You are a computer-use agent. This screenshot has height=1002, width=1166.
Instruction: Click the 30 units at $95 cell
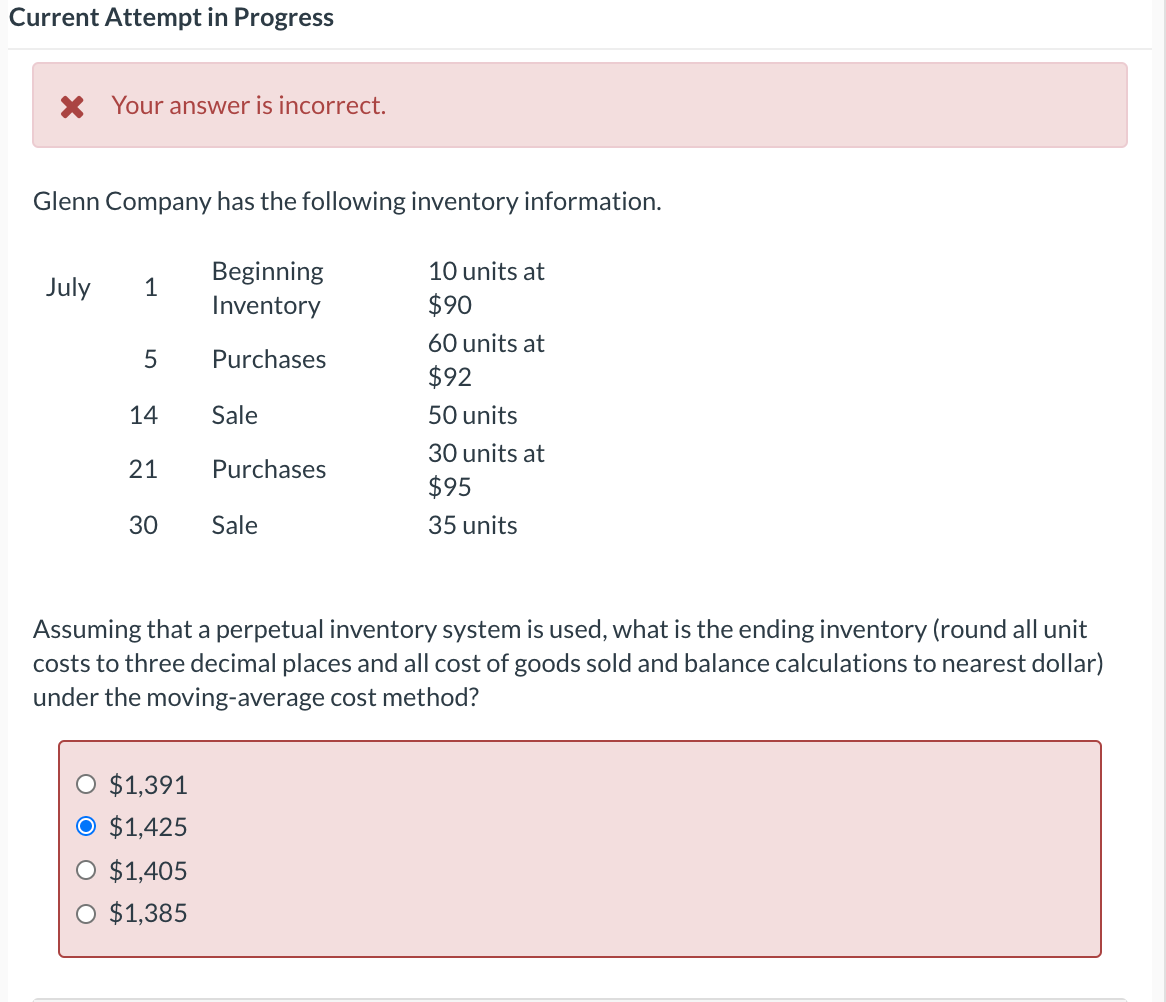click(486, 469)
